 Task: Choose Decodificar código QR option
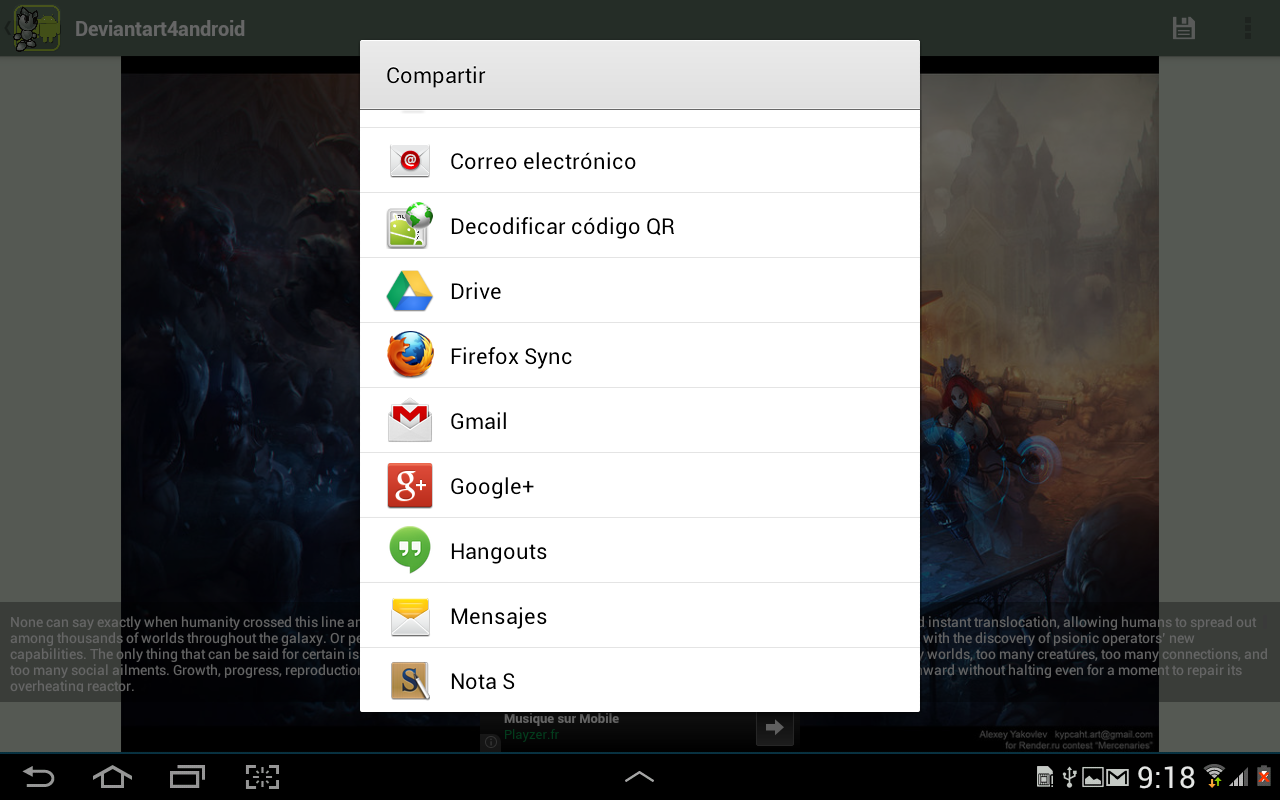(640, 226)
